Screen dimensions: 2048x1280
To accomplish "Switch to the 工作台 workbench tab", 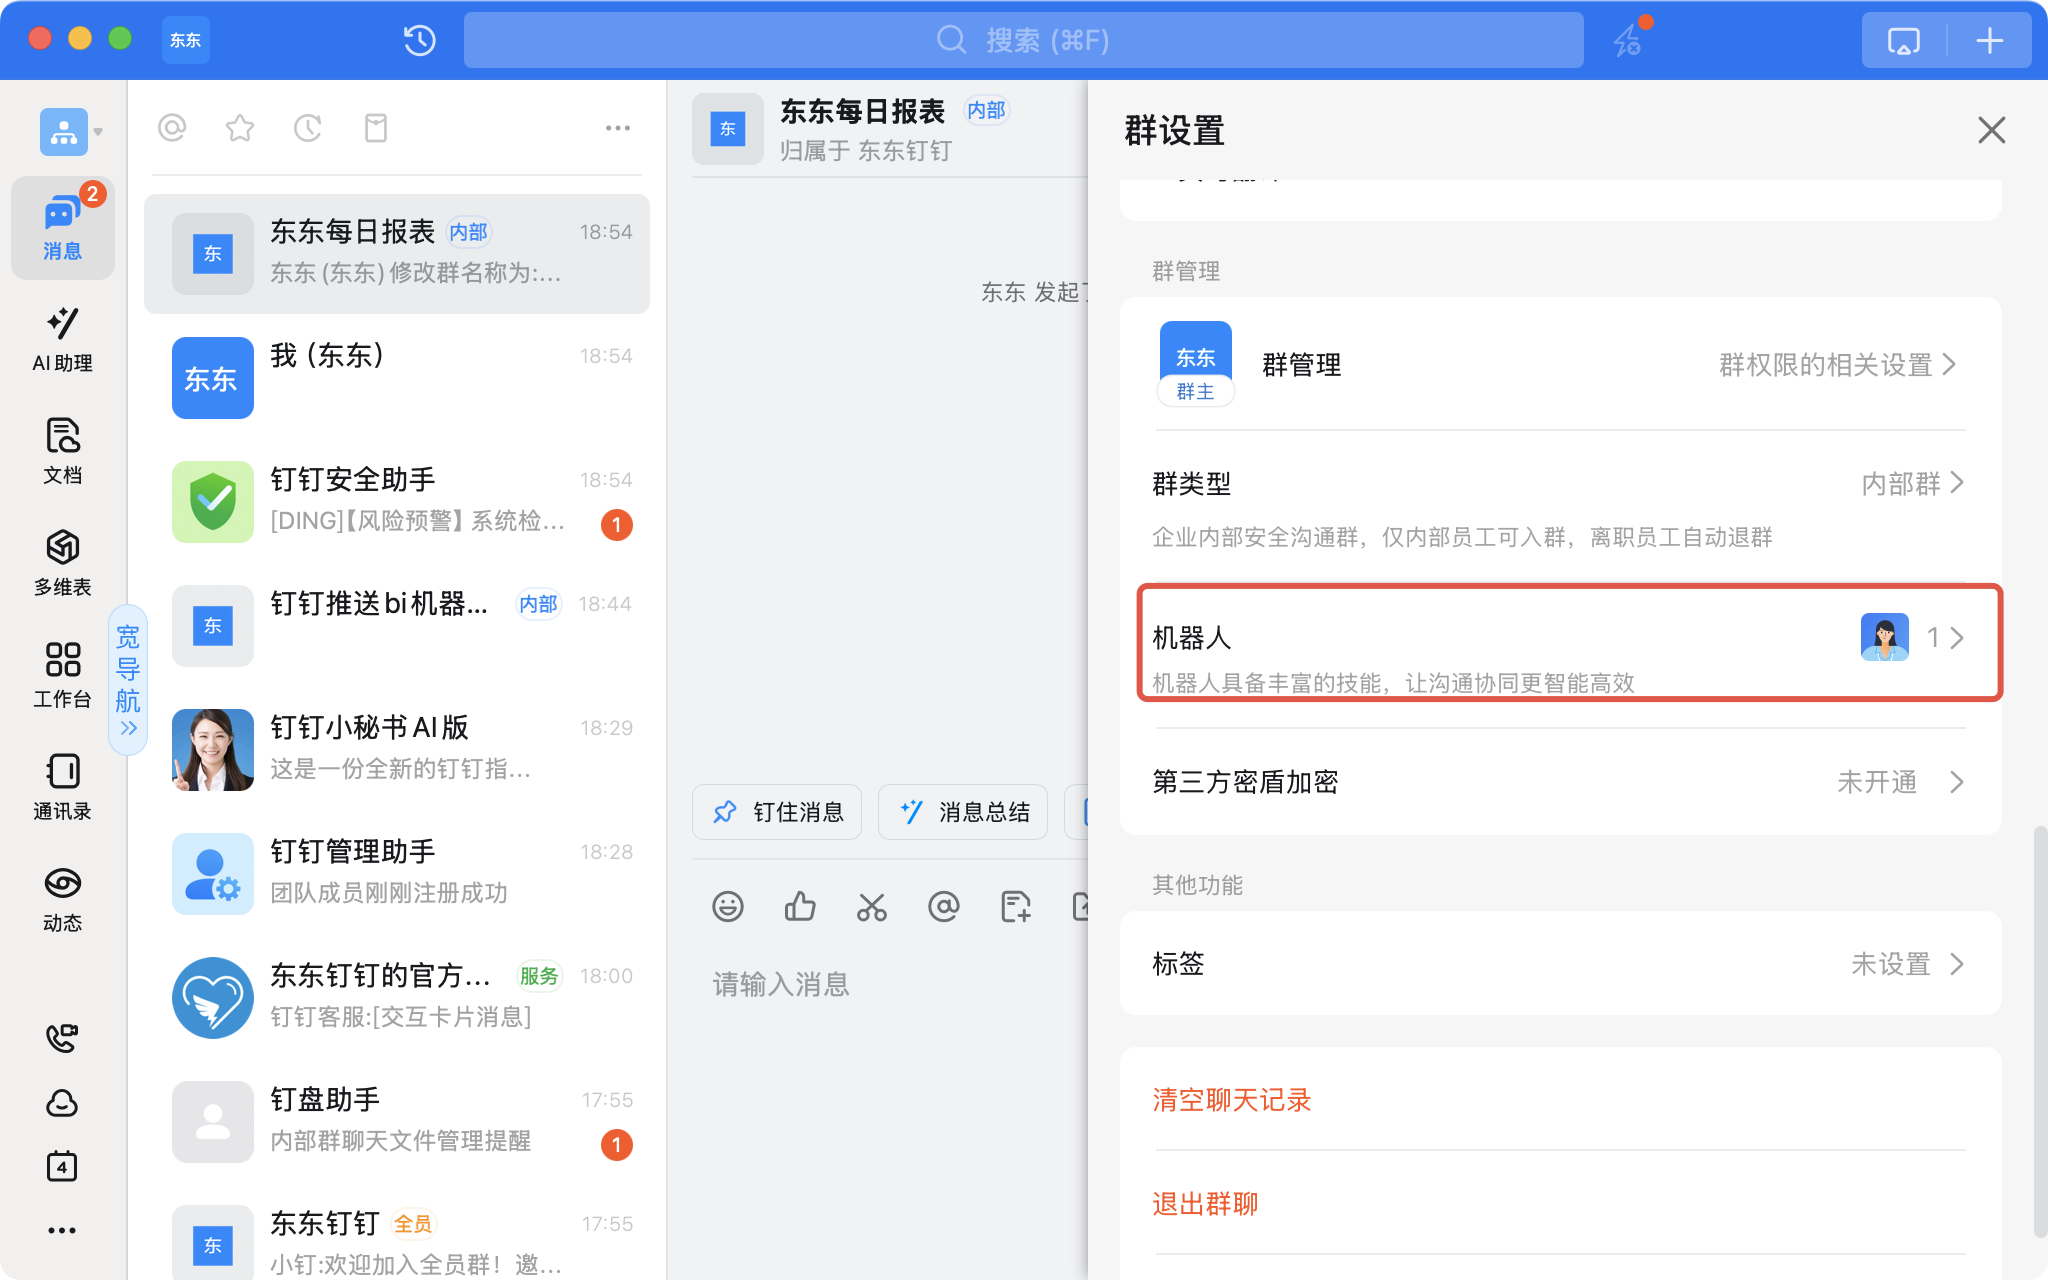I will coord(62,675).
